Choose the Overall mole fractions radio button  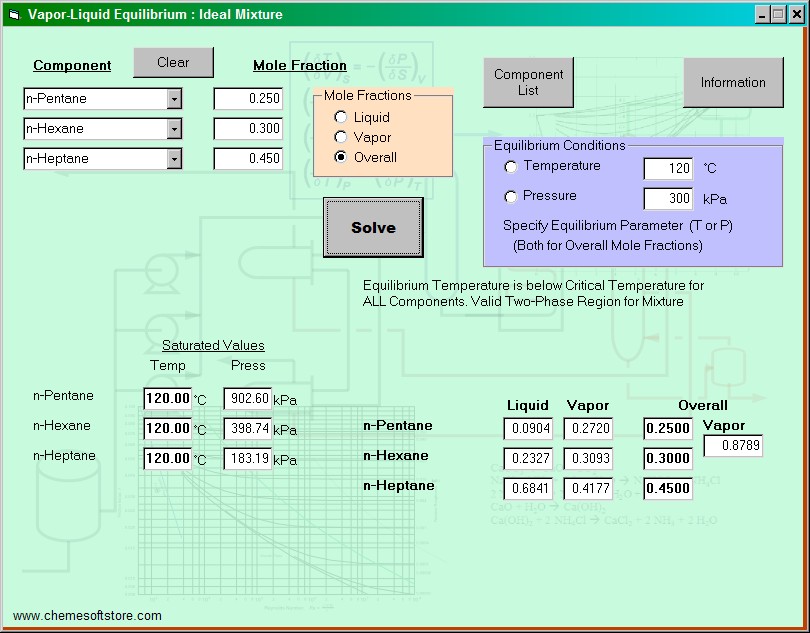pyautogui.click(x=341, y=157)
